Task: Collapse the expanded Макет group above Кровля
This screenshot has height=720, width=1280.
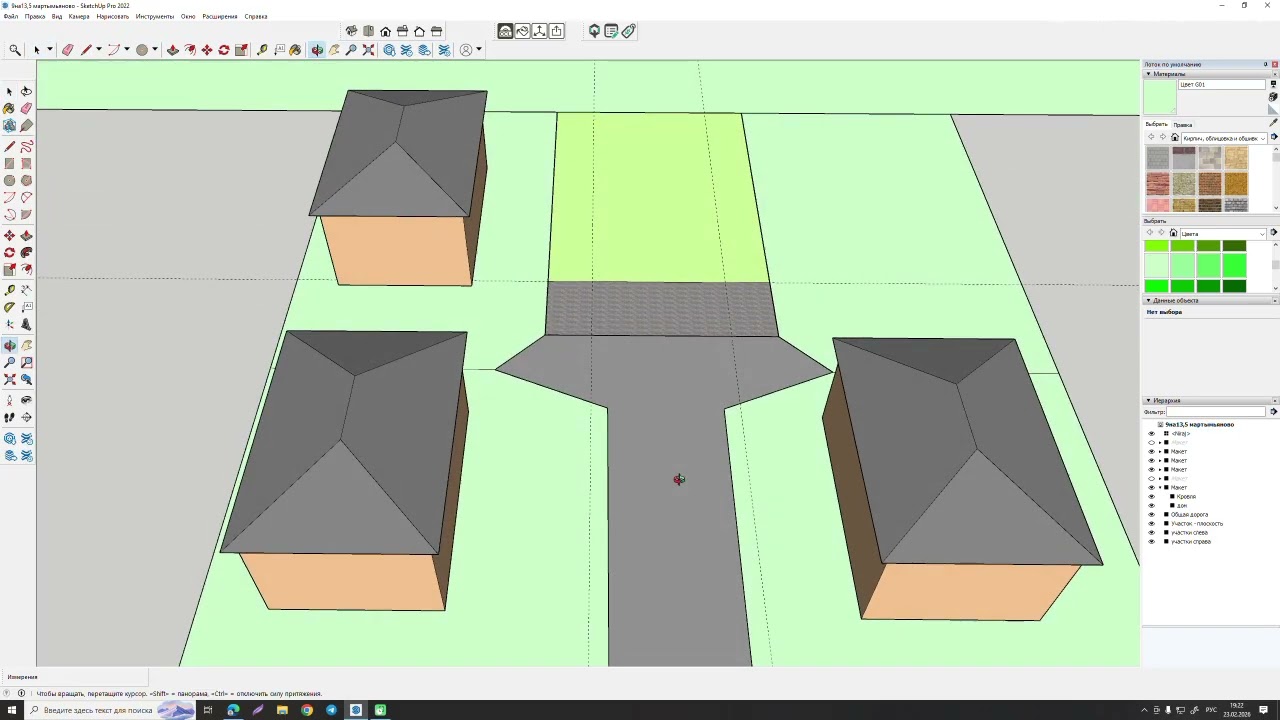Action: tap(1160, 488)
